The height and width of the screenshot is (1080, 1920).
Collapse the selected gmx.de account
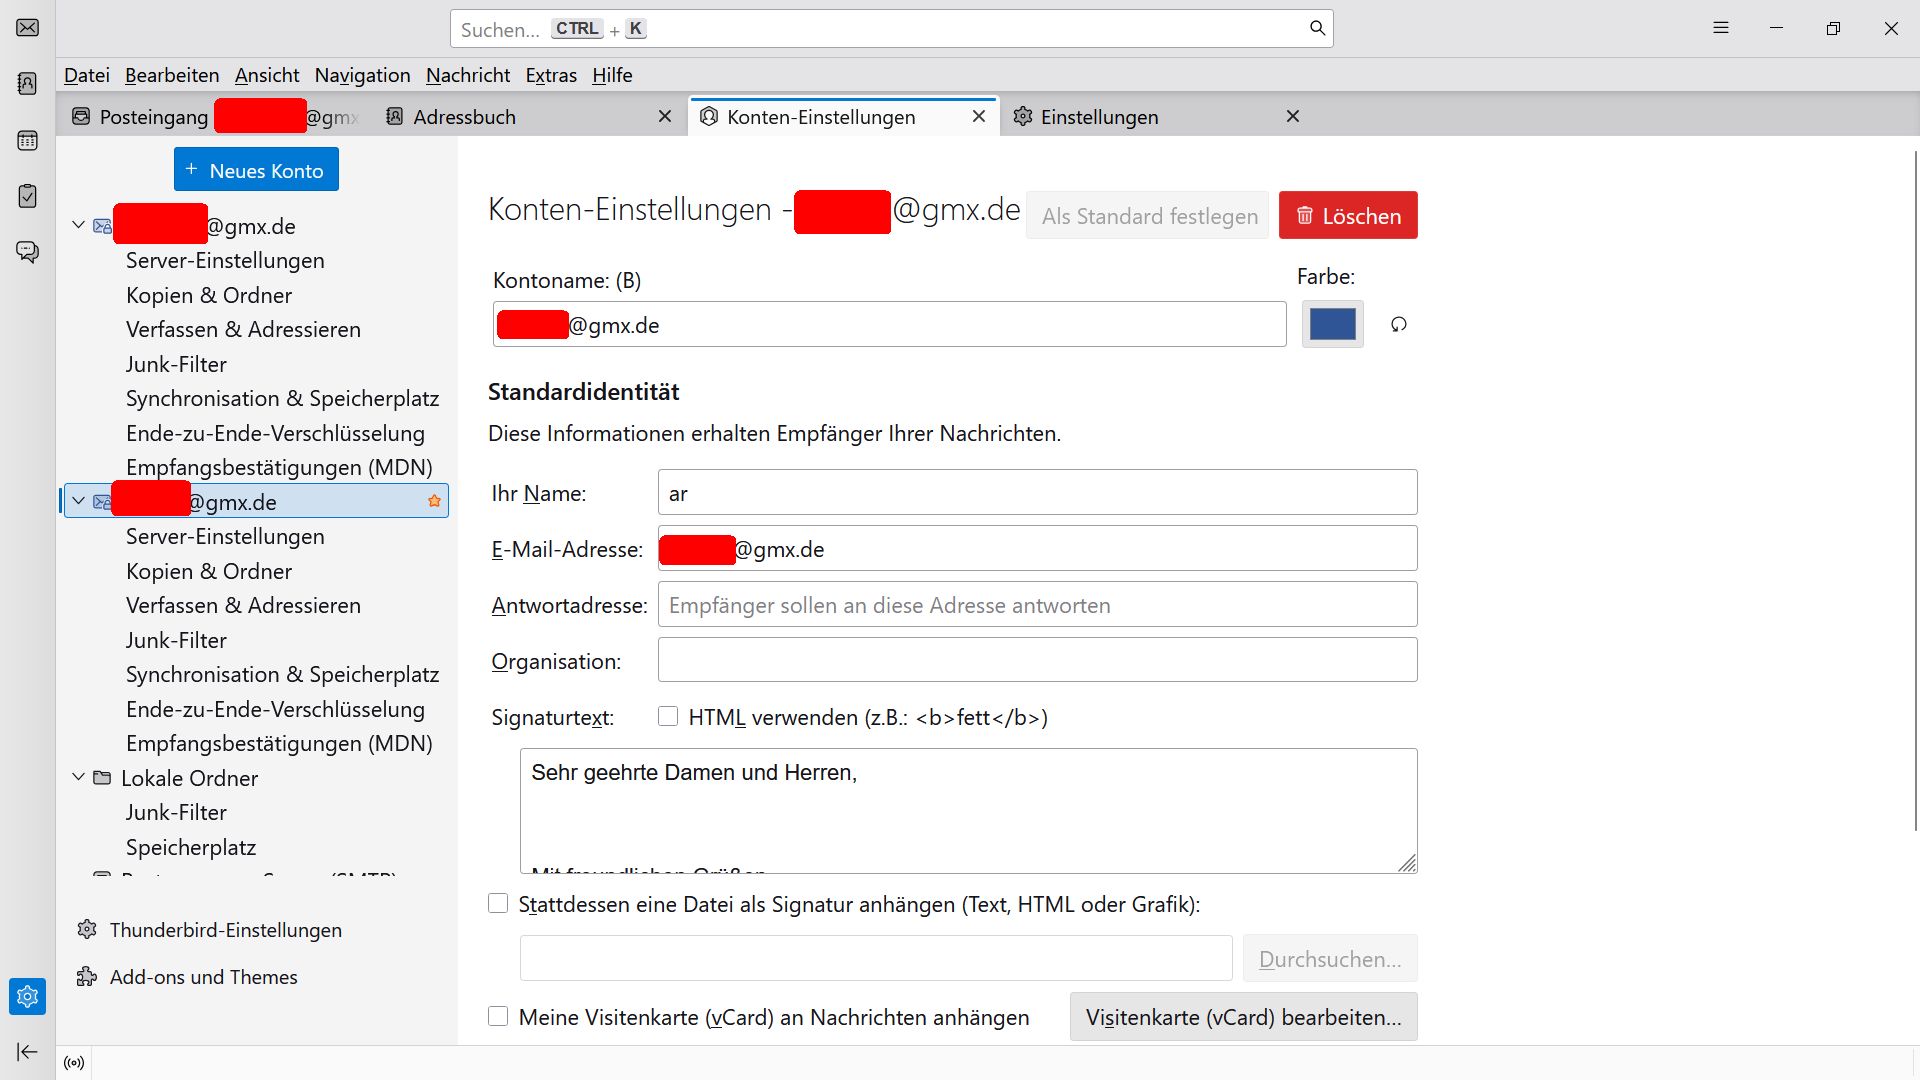click(79, 501)
